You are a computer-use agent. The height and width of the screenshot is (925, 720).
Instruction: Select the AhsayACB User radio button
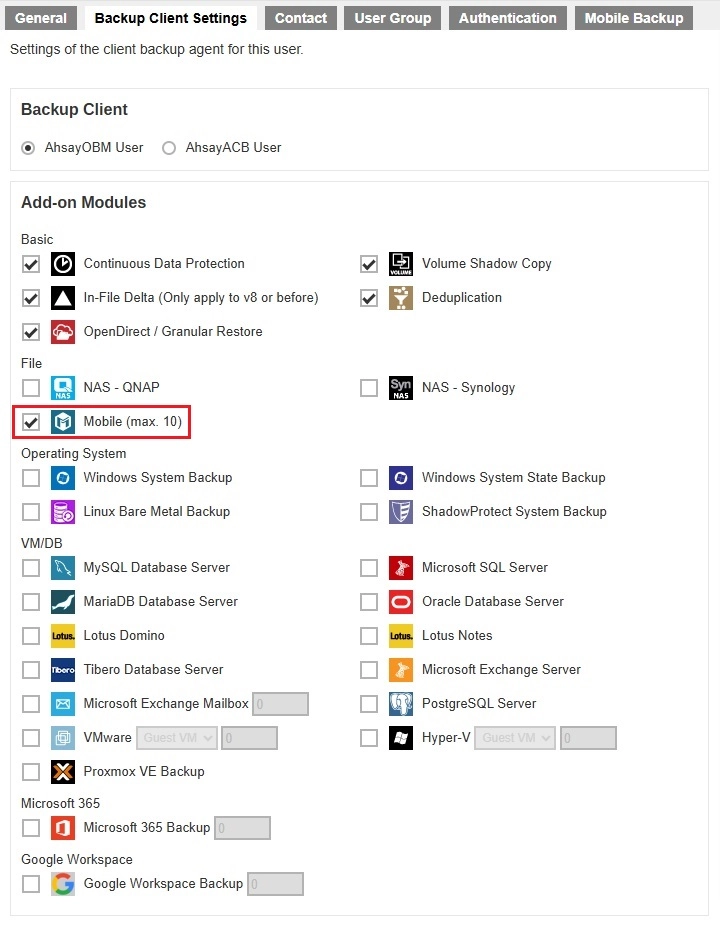click(x=168, y=148)
